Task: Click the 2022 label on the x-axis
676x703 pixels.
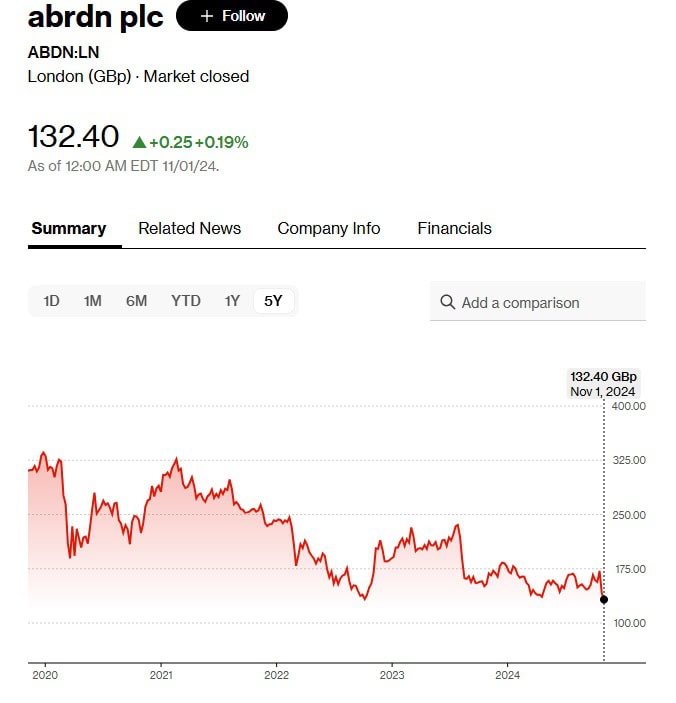Action: click(x=276, y=675)
